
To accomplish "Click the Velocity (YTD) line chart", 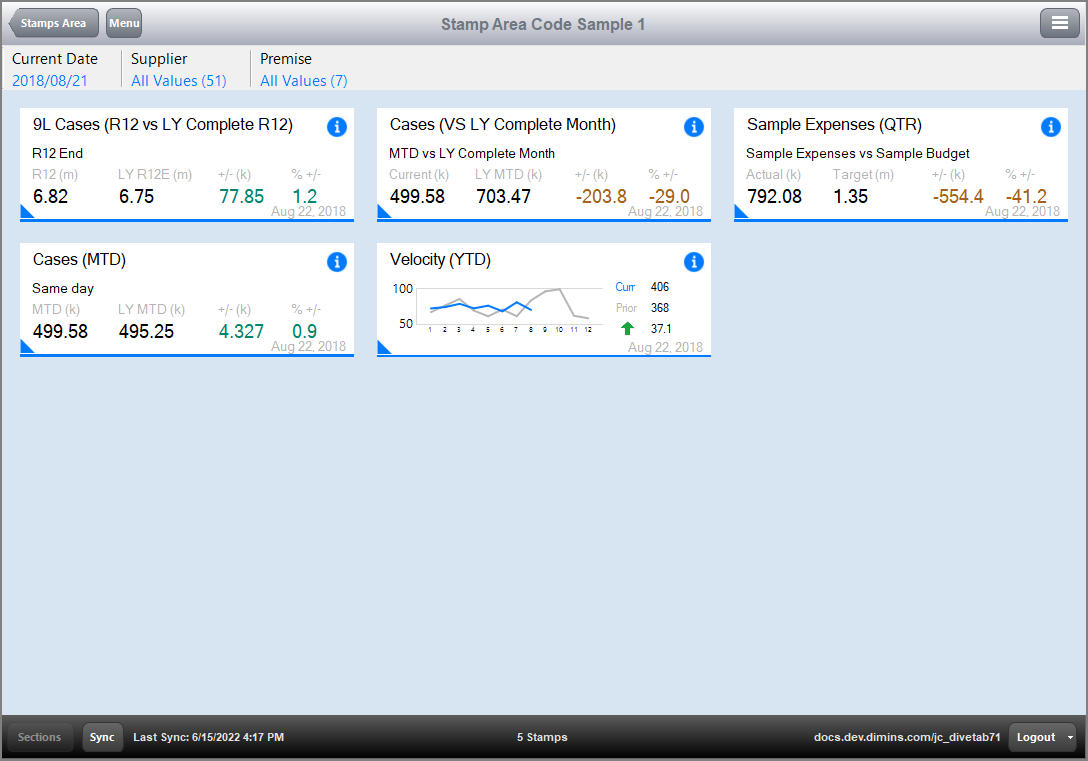I will pos(508,306).
